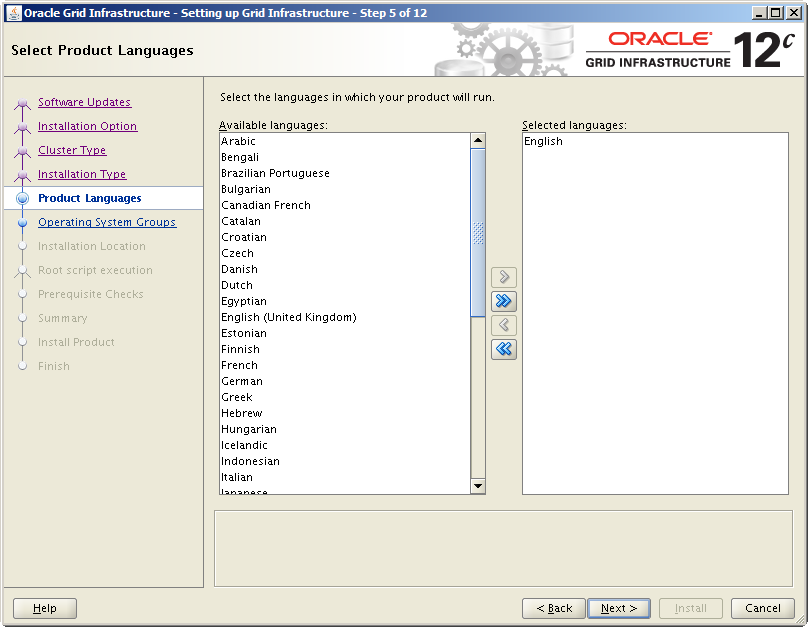Select English in the selected languages list
Screen dimensions: 808x627
pos(543,141)
